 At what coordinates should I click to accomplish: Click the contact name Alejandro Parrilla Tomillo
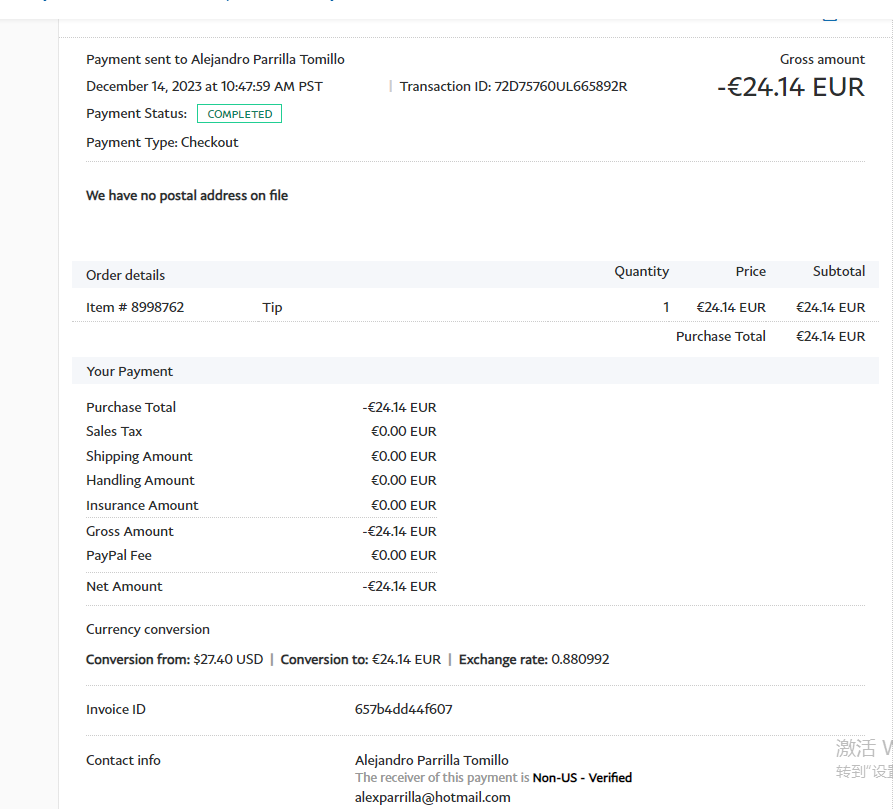[431, 760]
